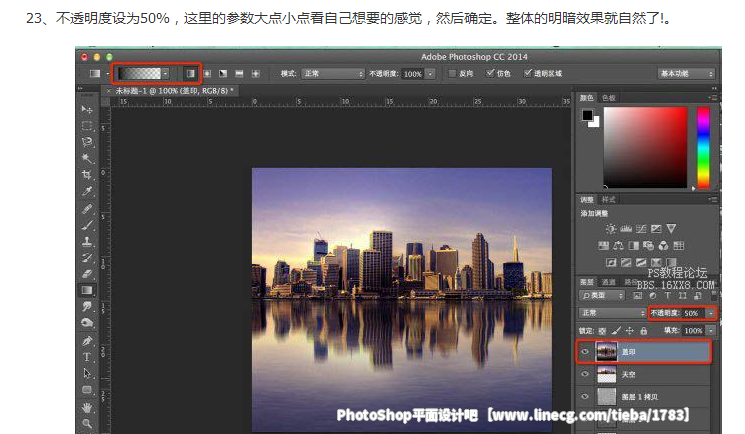Select the Eyedropper tool
The width and height of the screenshot is (745, 434).
coord(87,191)
